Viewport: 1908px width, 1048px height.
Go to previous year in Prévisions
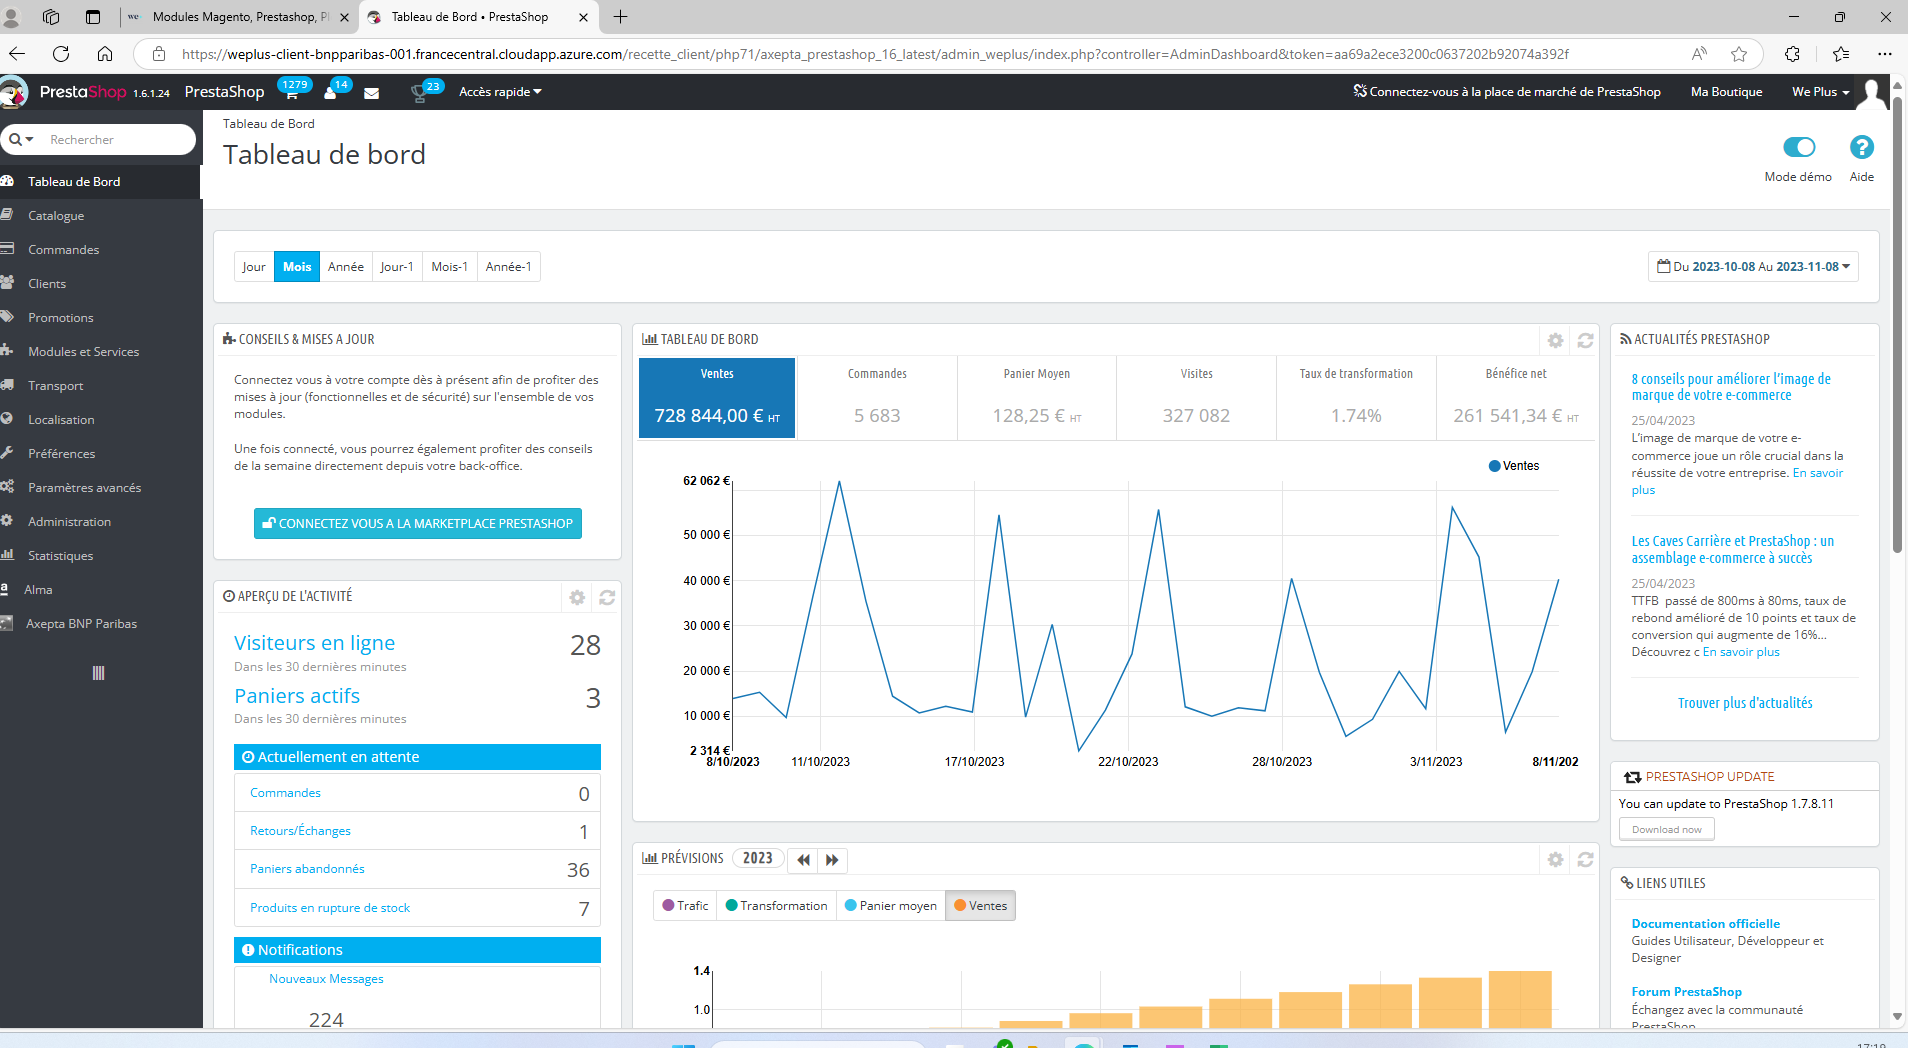803,859
